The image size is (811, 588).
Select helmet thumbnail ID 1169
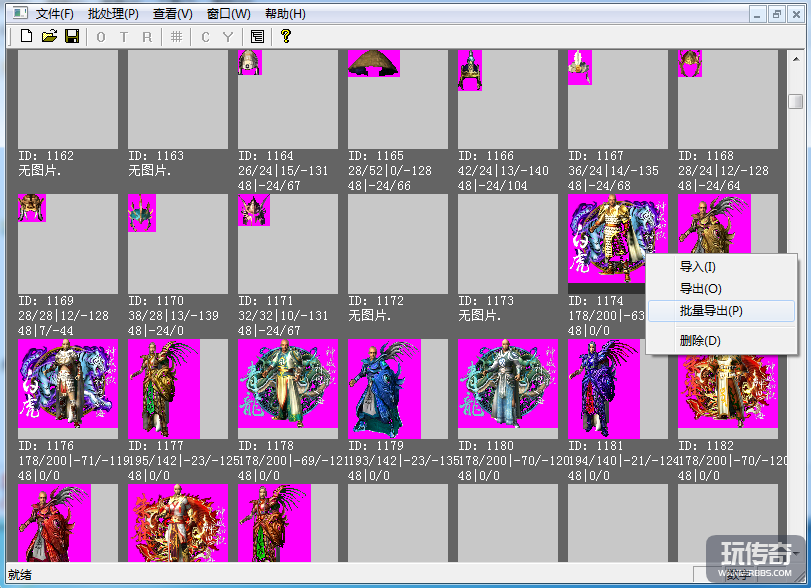click(68, 244)
